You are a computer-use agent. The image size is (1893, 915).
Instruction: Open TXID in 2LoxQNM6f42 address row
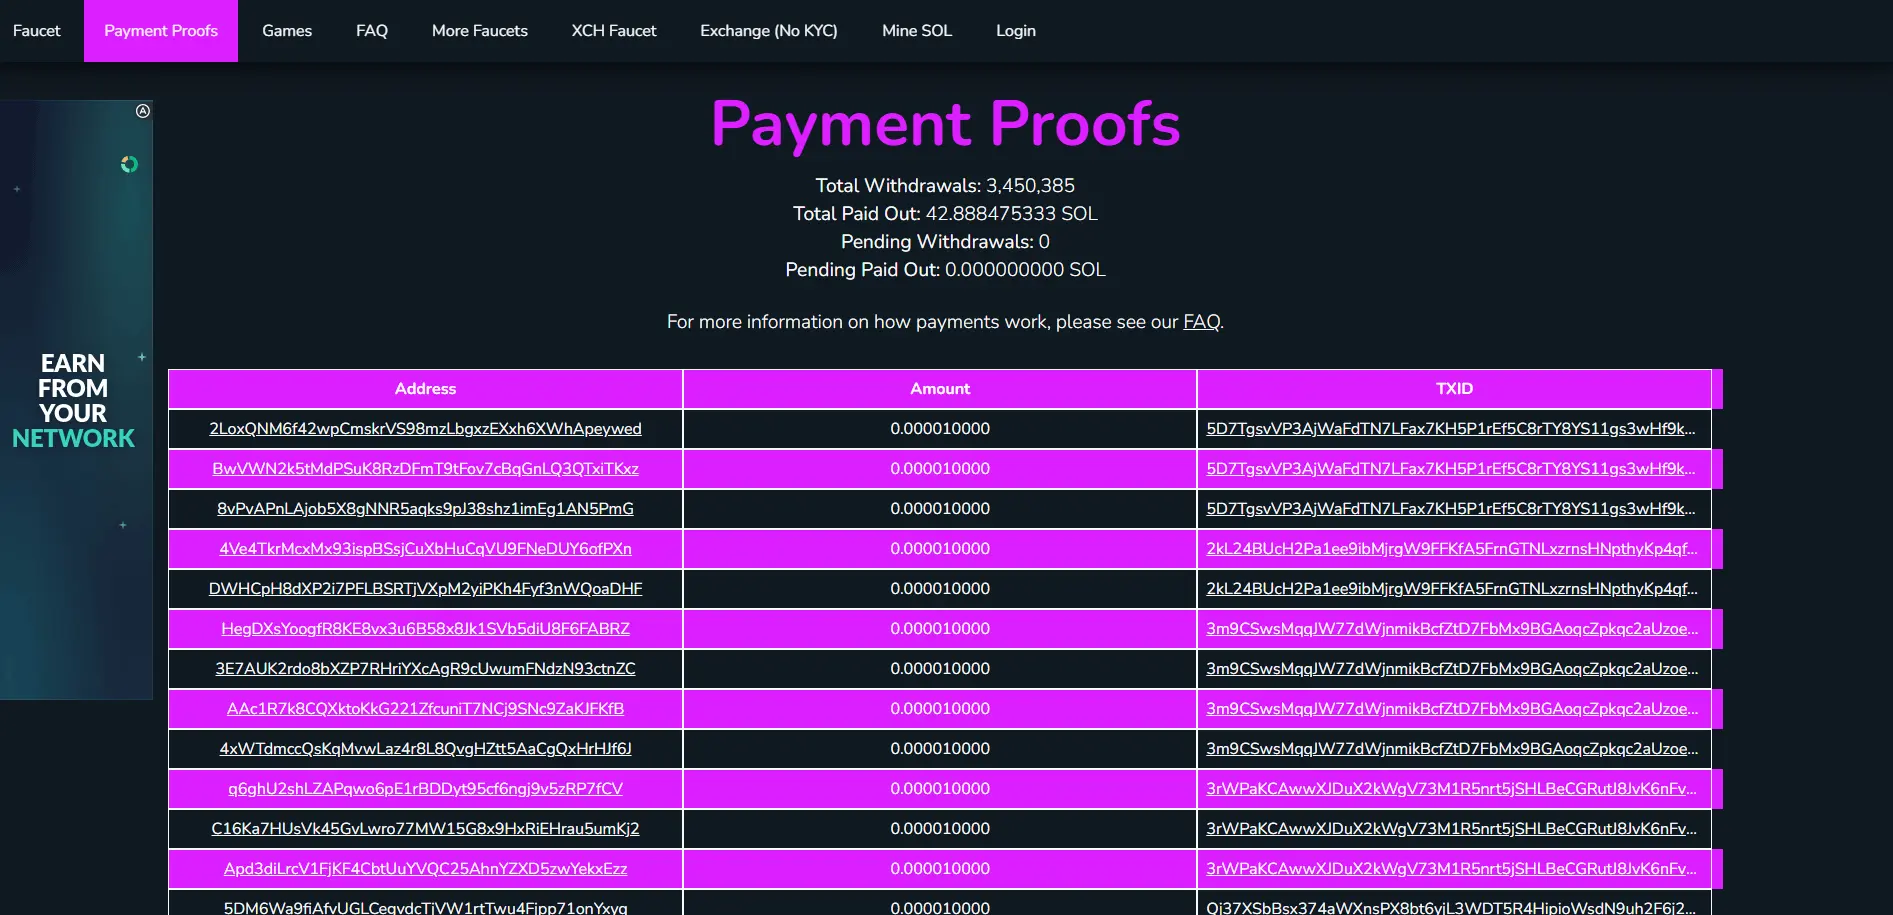1451,429
